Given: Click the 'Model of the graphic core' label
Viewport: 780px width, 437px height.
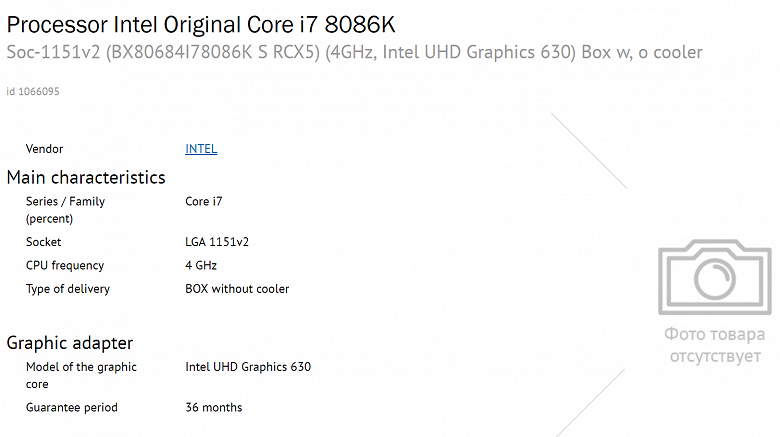Looking at the screenshot, I should pyautogui.click(x=81, y=375).
